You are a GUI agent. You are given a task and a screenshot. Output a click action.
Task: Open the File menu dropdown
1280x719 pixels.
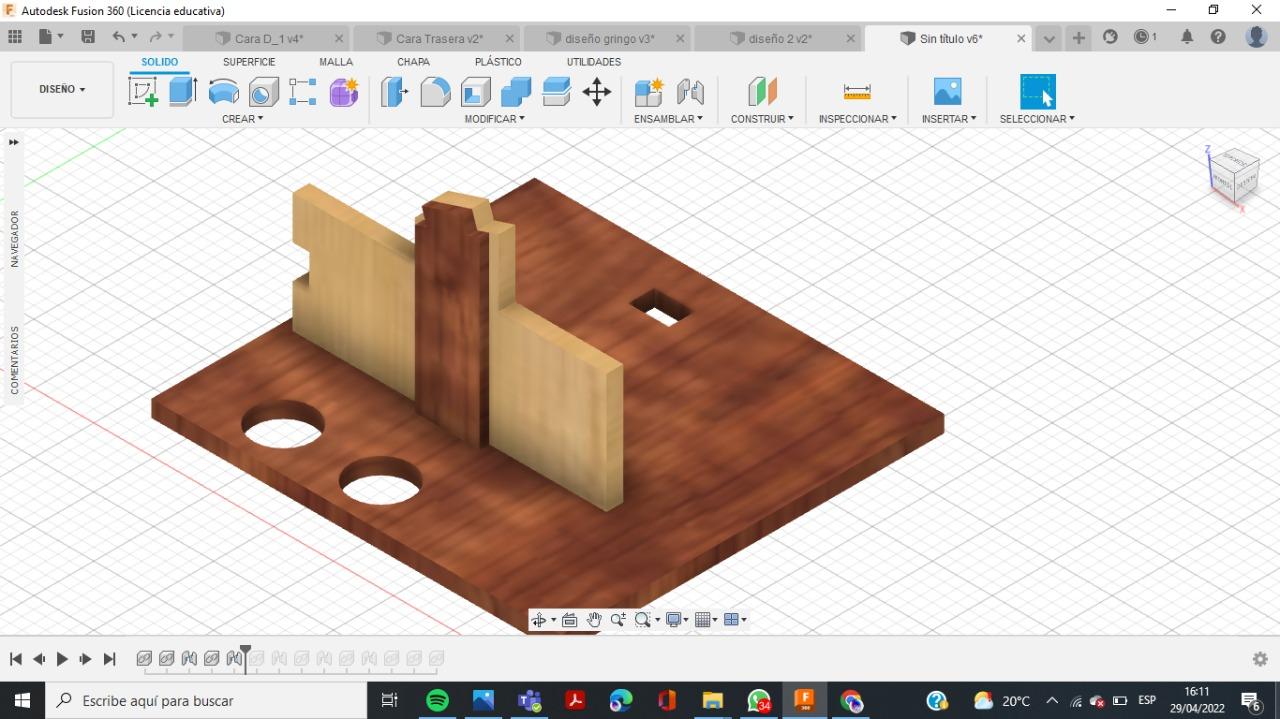tap(50, 37)
